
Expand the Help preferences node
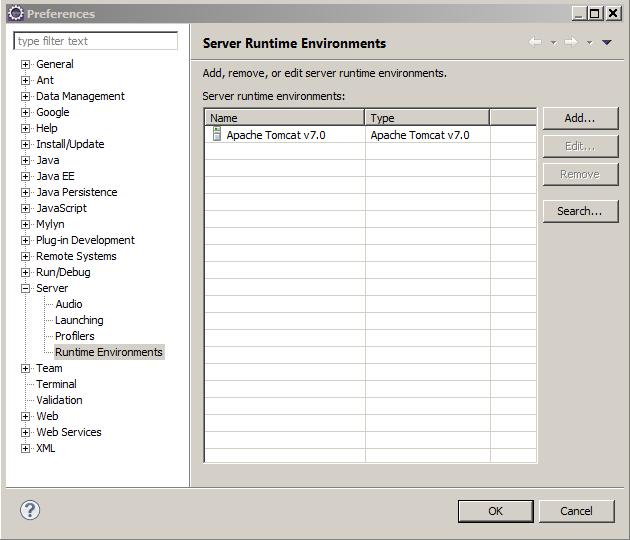pyautogui.click(x=25, y=129)
